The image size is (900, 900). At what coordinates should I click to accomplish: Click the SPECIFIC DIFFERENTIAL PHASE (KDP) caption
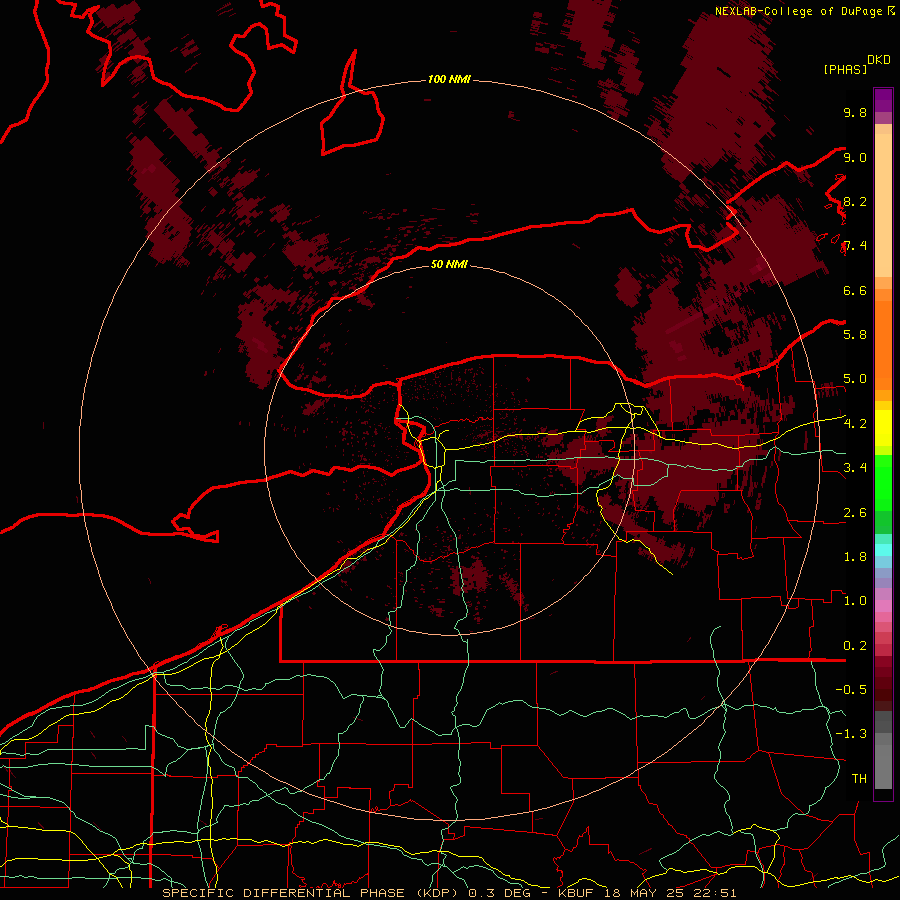click(310, 893)
